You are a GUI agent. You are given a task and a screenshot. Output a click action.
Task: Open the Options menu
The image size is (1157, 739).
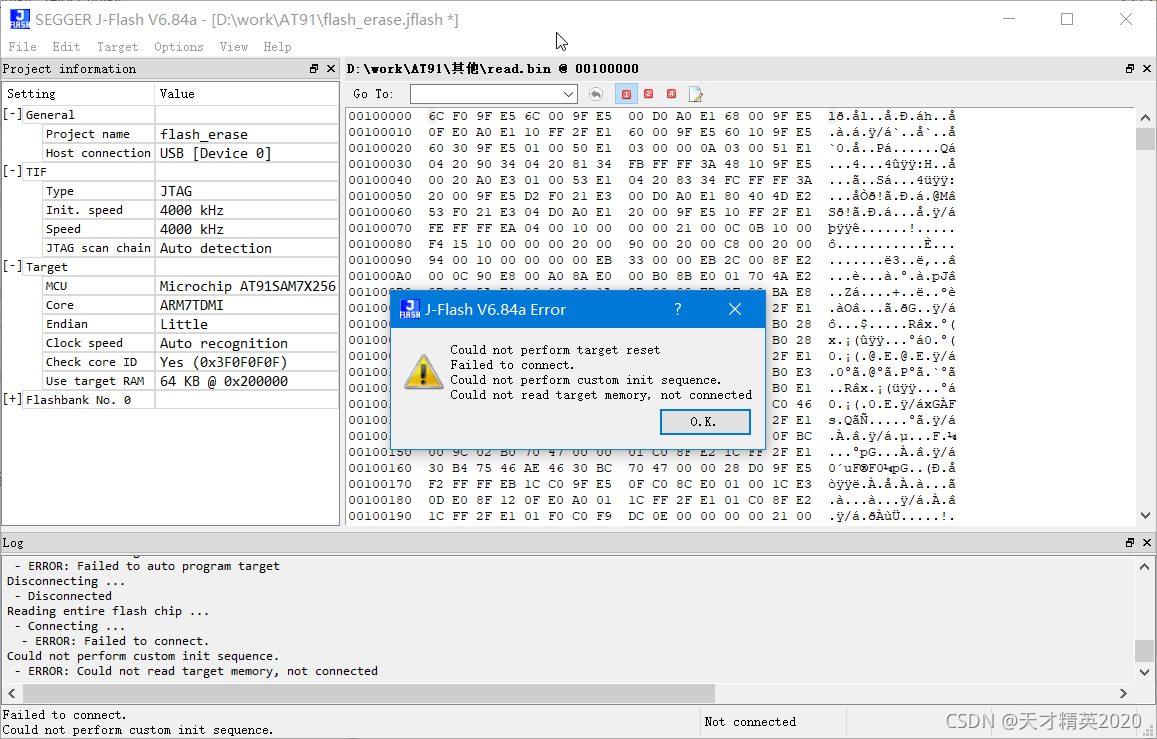click(179, 46)
